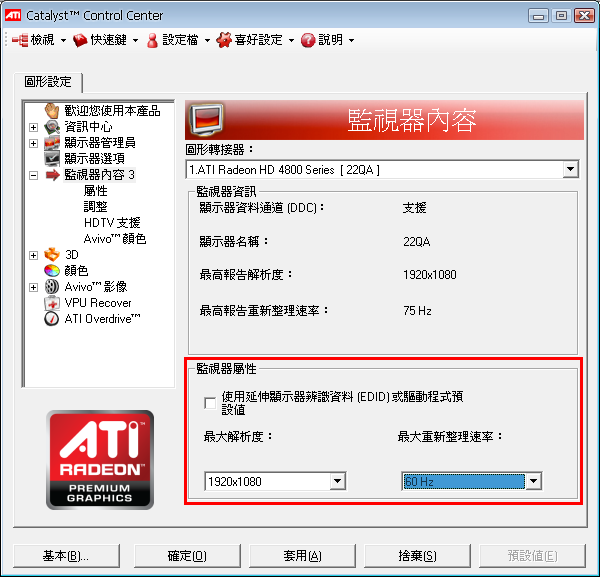The image size is (600, 577).
Task: Click the red arrow beside 監視器內容 3
Action: click(x=52, y=175)
